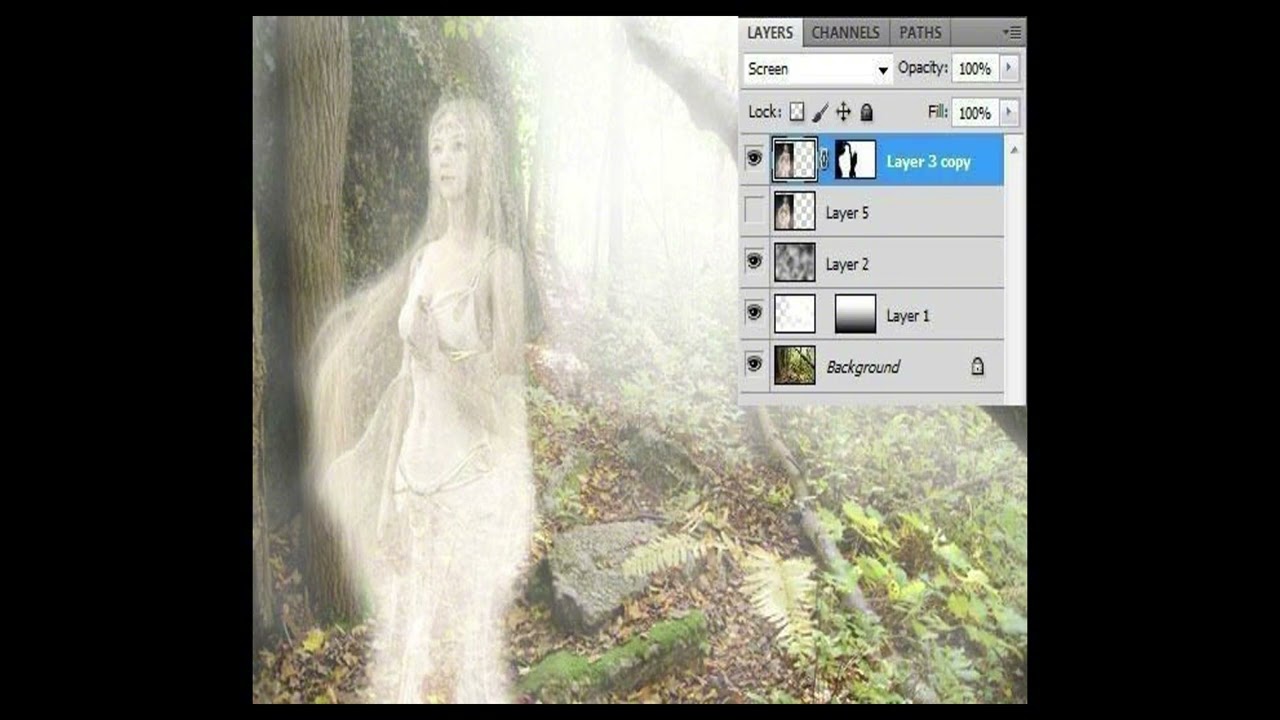Click the 'Opacity:' label
This screenshot has width=1280, height=720.
(x=922, y=68)
